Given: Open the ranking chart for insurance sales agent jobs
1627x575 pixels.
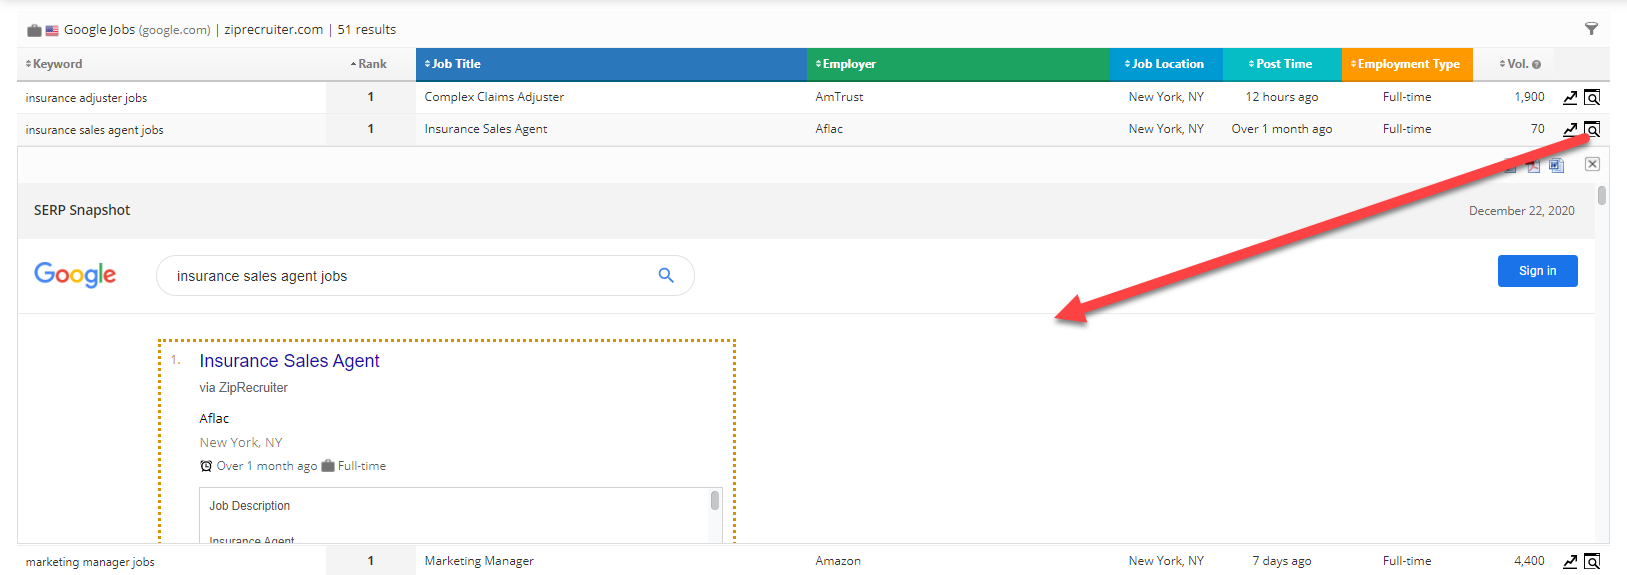Looking at the screenshot, I should click(1570, 129).
